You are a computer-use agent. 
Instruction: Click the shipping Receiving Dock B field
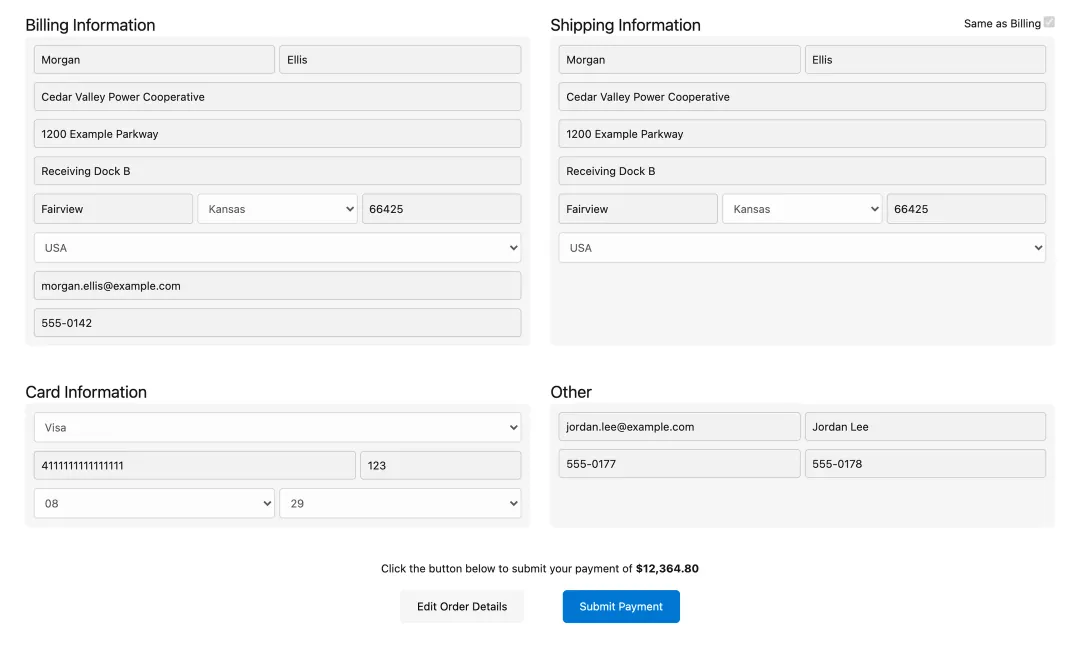[x=802, y=171]
